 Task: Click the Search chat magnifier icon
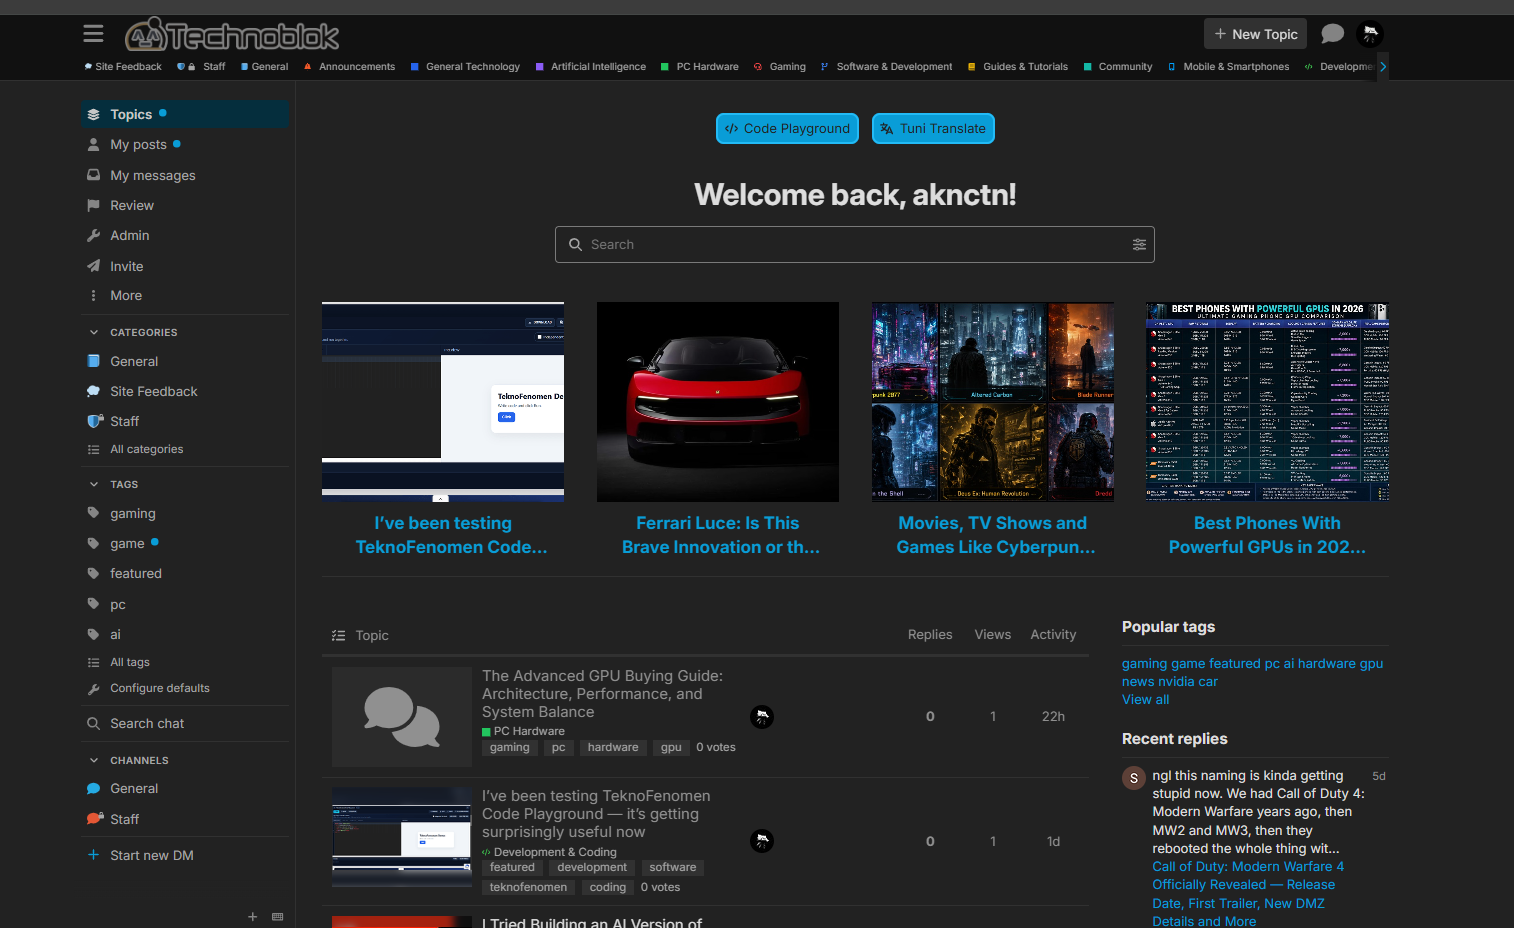tap(94, 724)
